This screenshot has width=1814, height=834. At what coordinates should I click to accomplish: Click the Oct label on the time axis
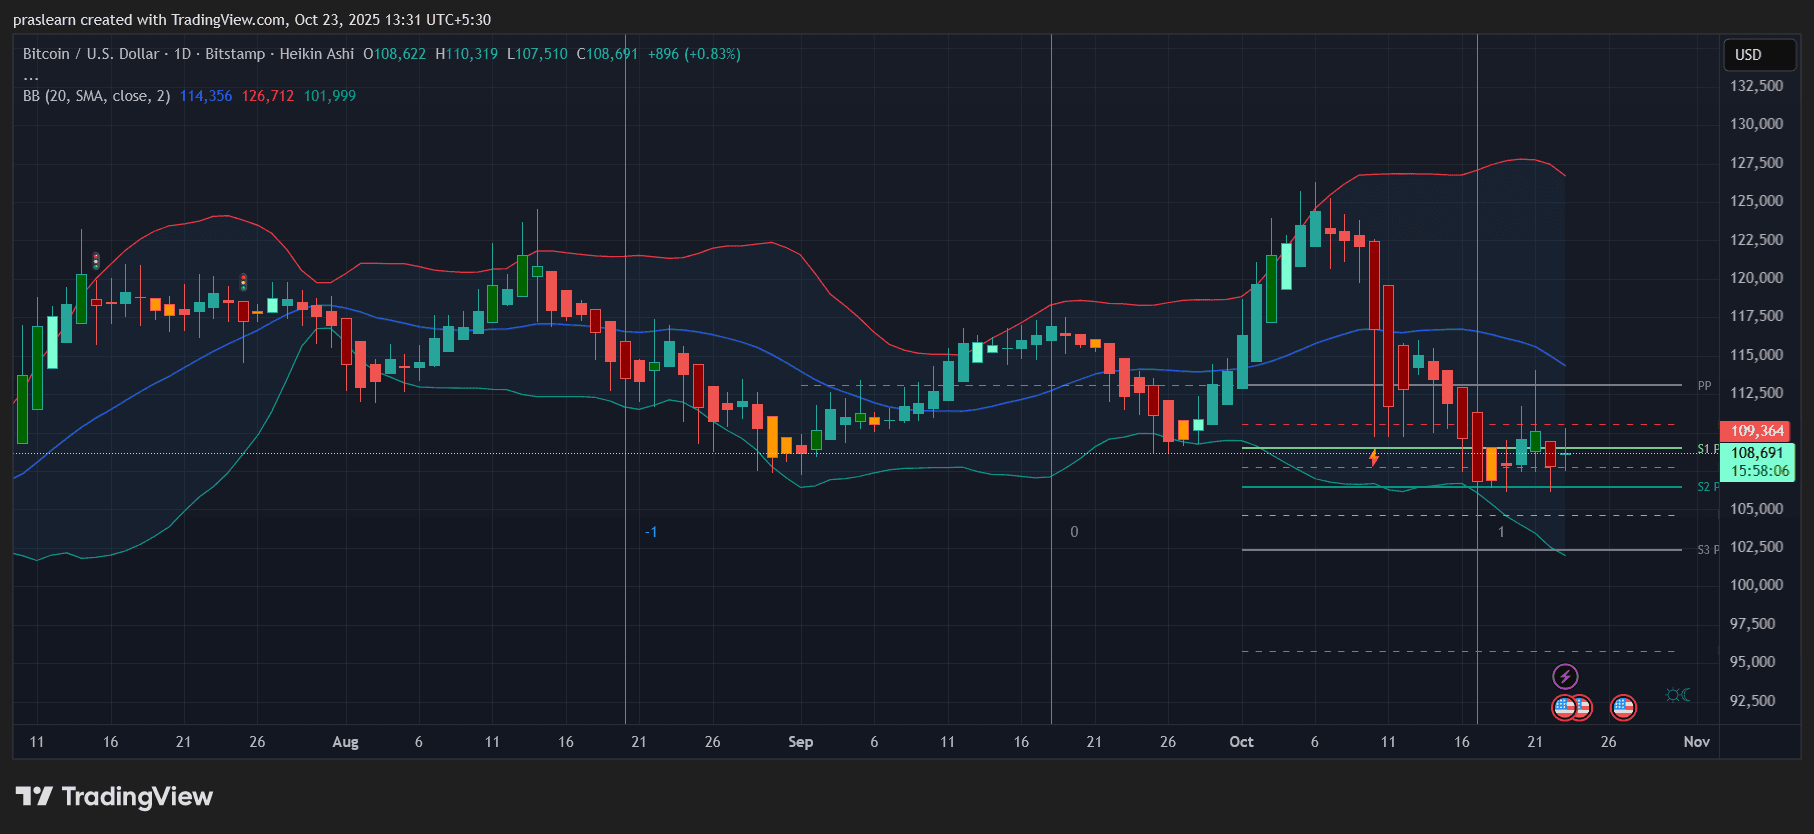(1241, 742)
